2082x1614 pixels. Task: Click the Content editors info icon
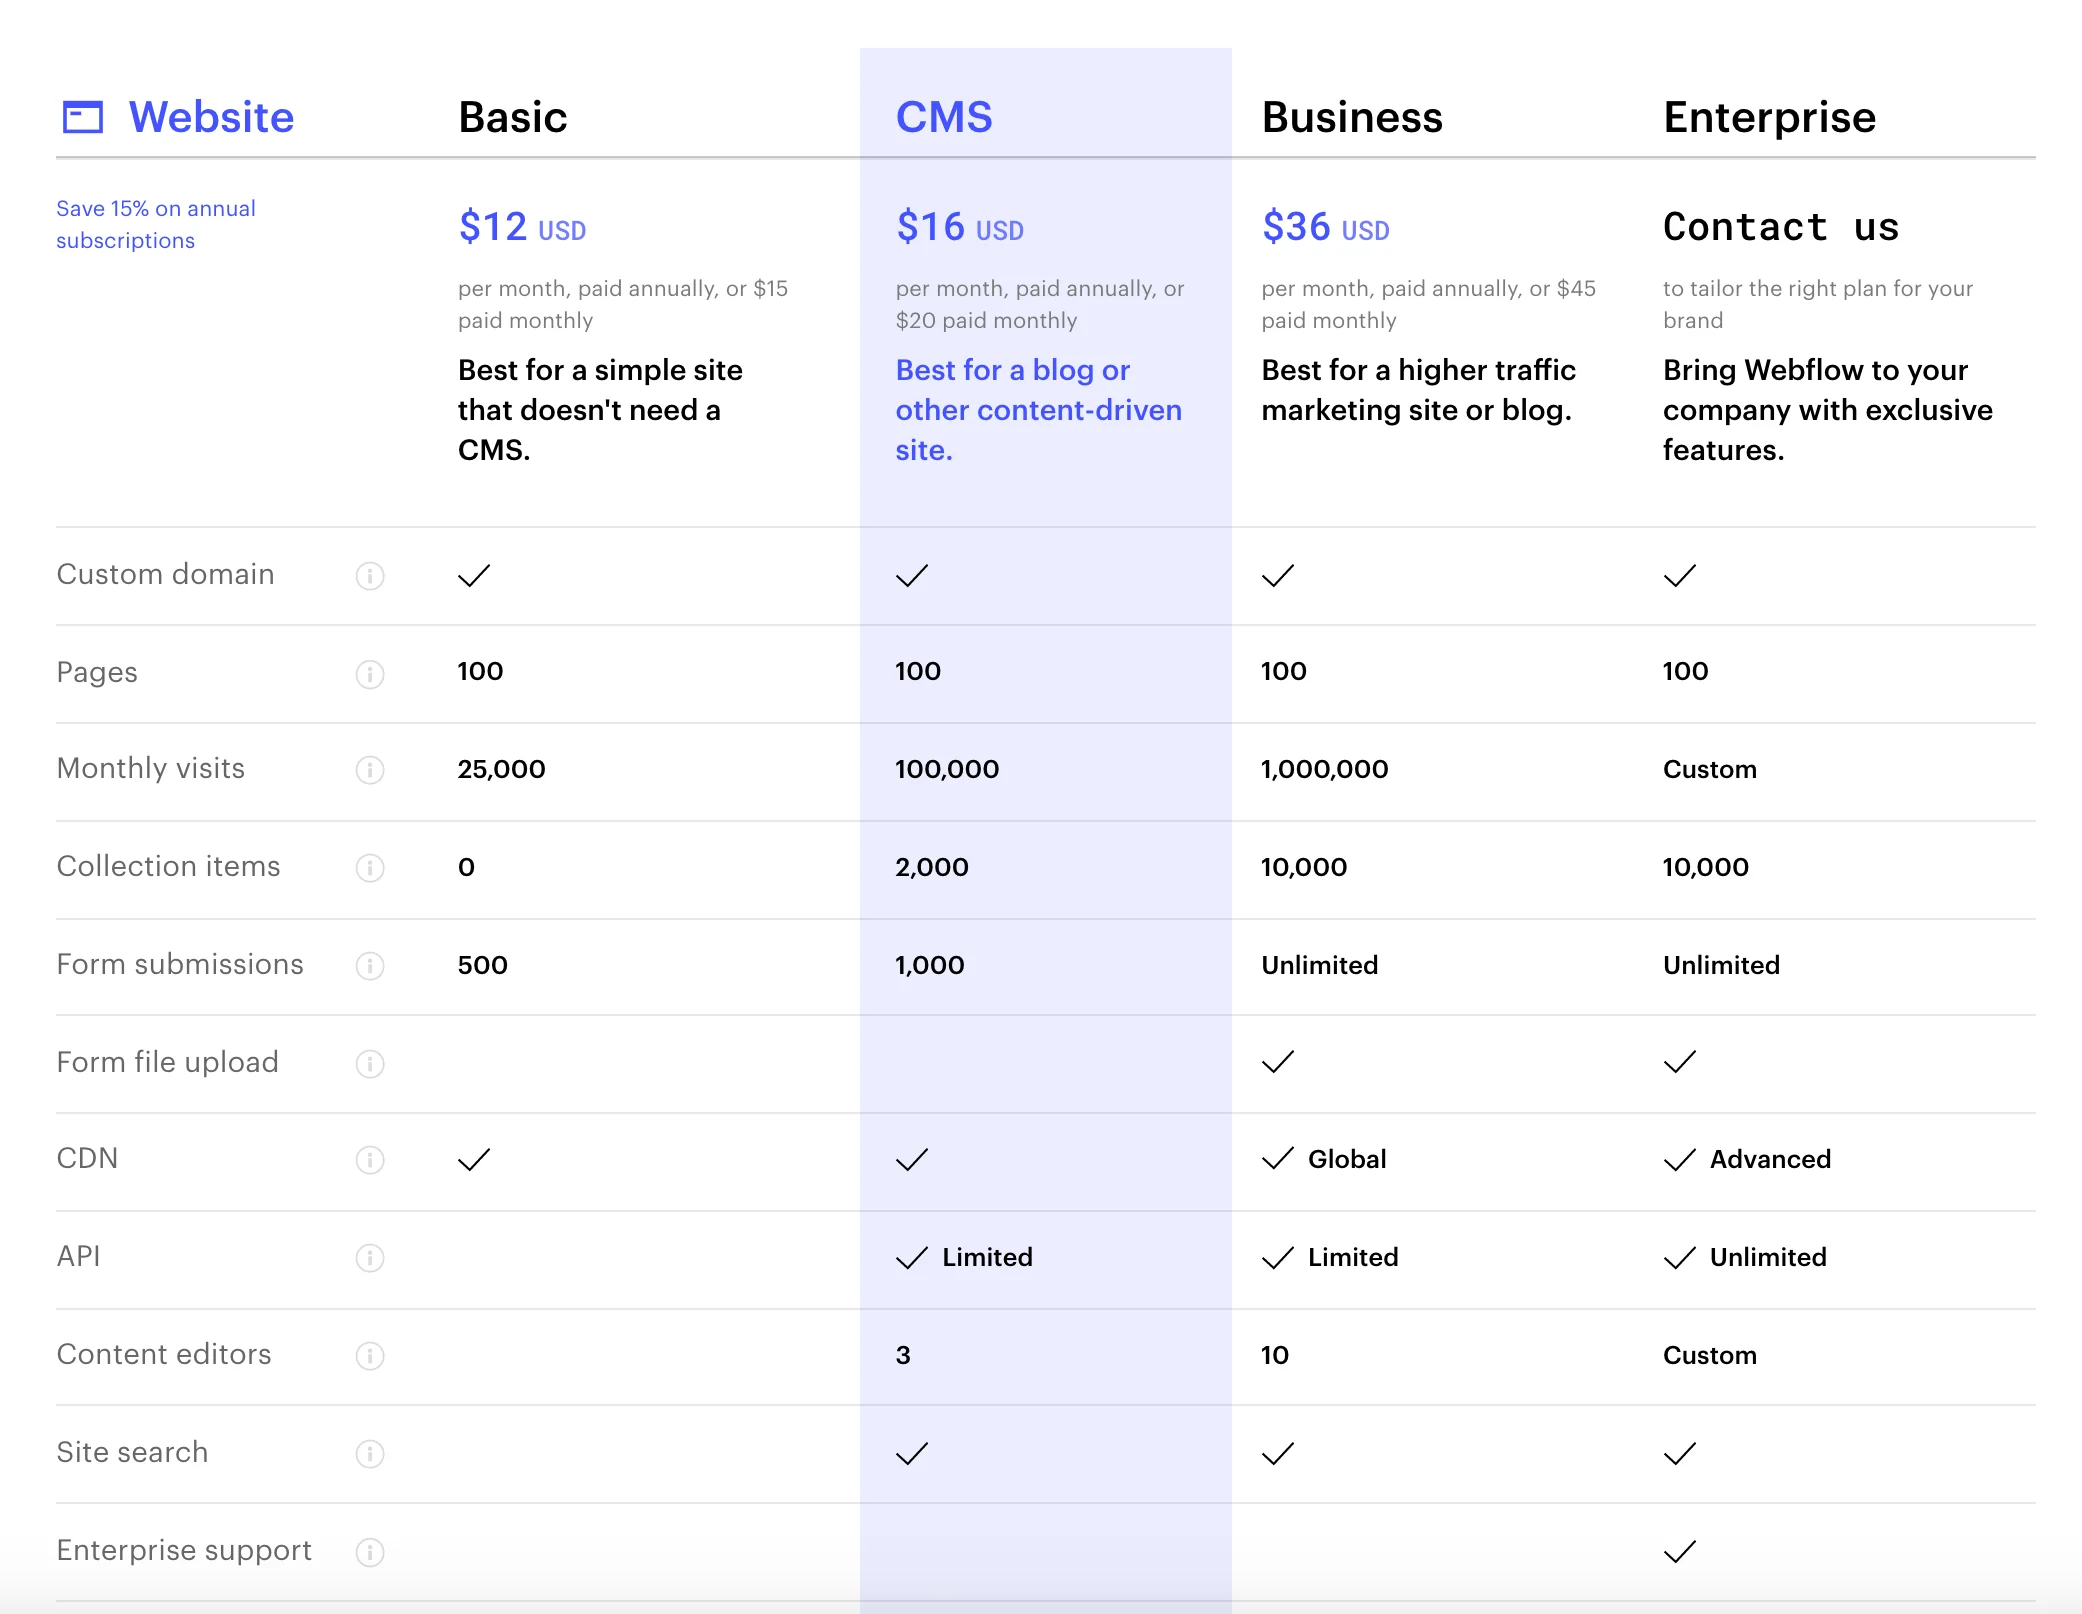click(x=370, y=1356)
